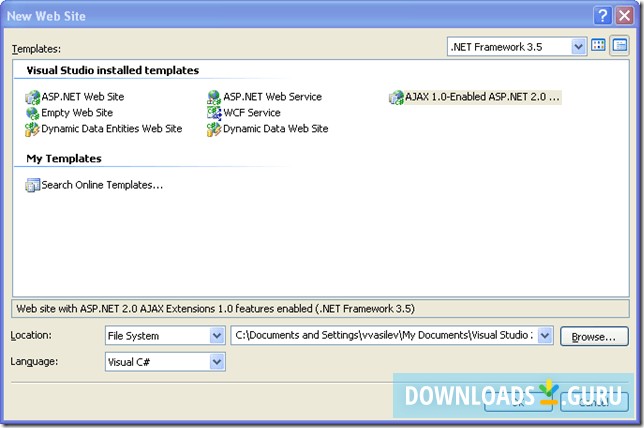Image resolution: width=644 pixels, height=428 pixels.
Task: Click the Help question mark button
Action: [x=603, y=16]
